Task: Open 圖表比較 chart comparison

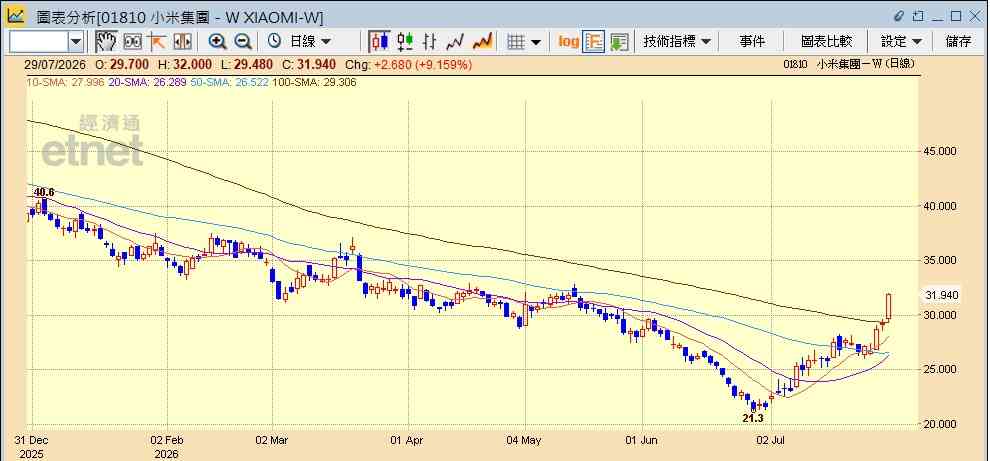Action: 826,42
